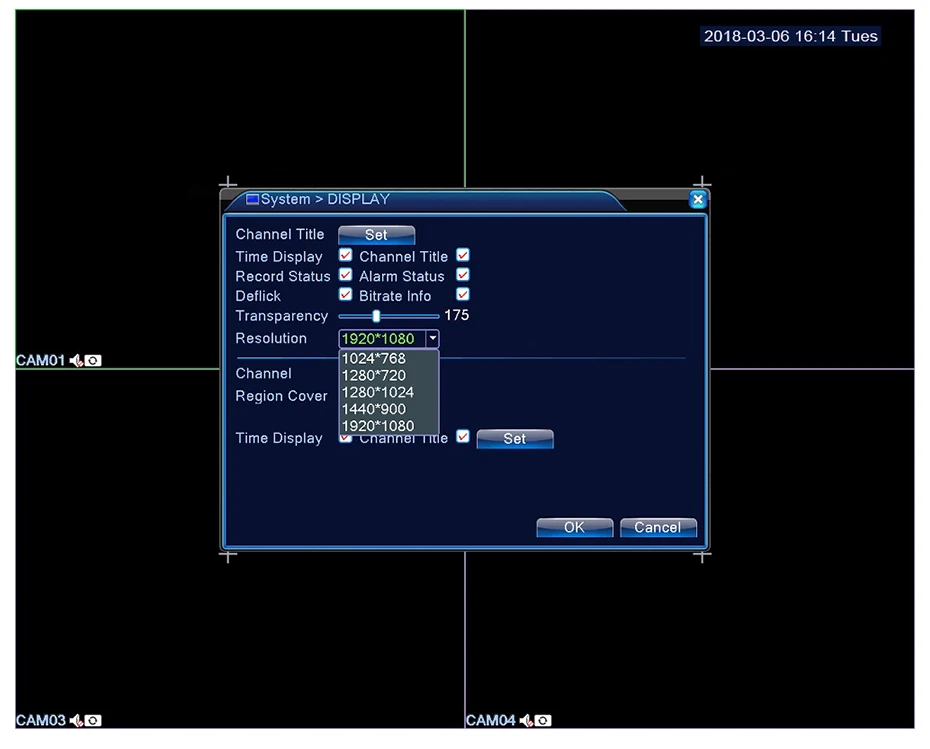This screenshot has height=749, width=930.
Task: Choose 1280*720 from the resolution list
Action: tap(388, 375)
